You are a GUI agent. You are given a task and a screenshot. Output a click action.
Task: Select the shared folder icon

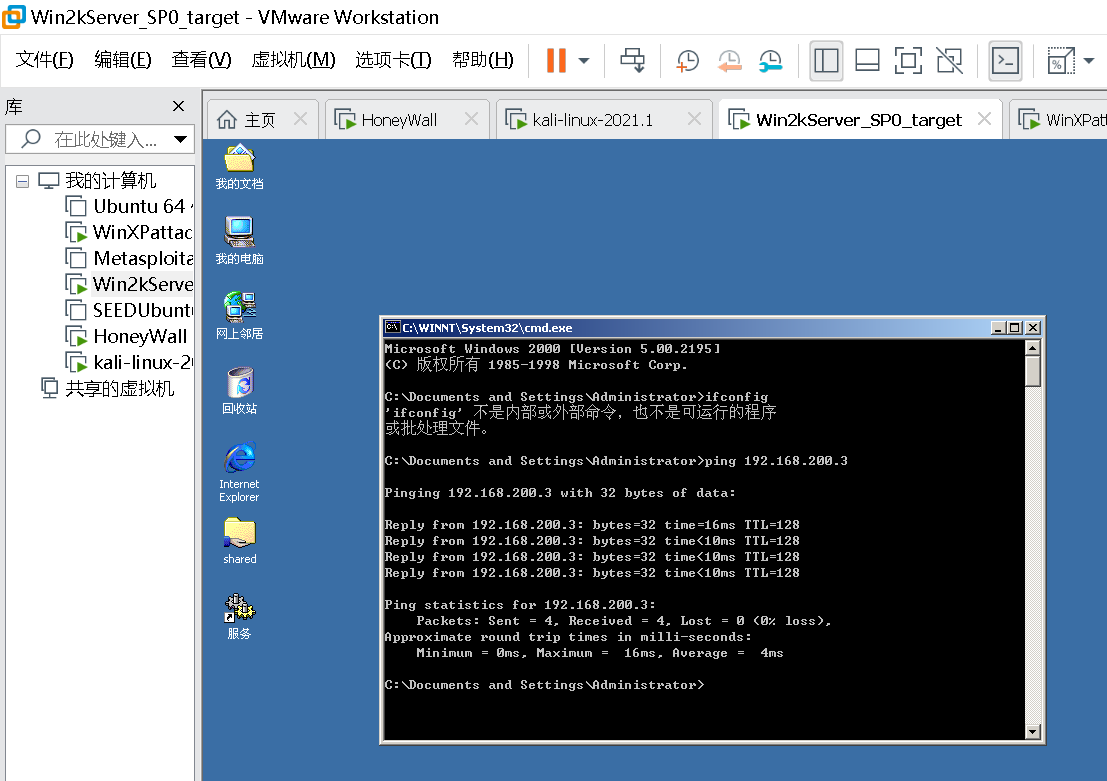coord(239,541)
